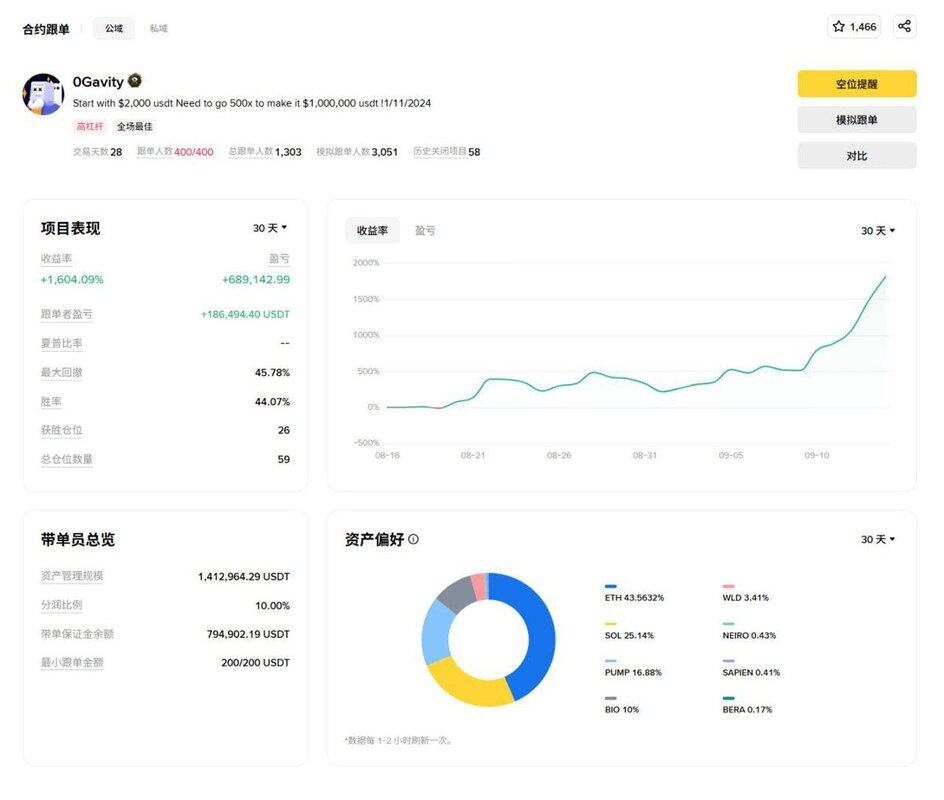Click the 45.78% drawdown value
The image size is (944, 800).
(272, 373)
